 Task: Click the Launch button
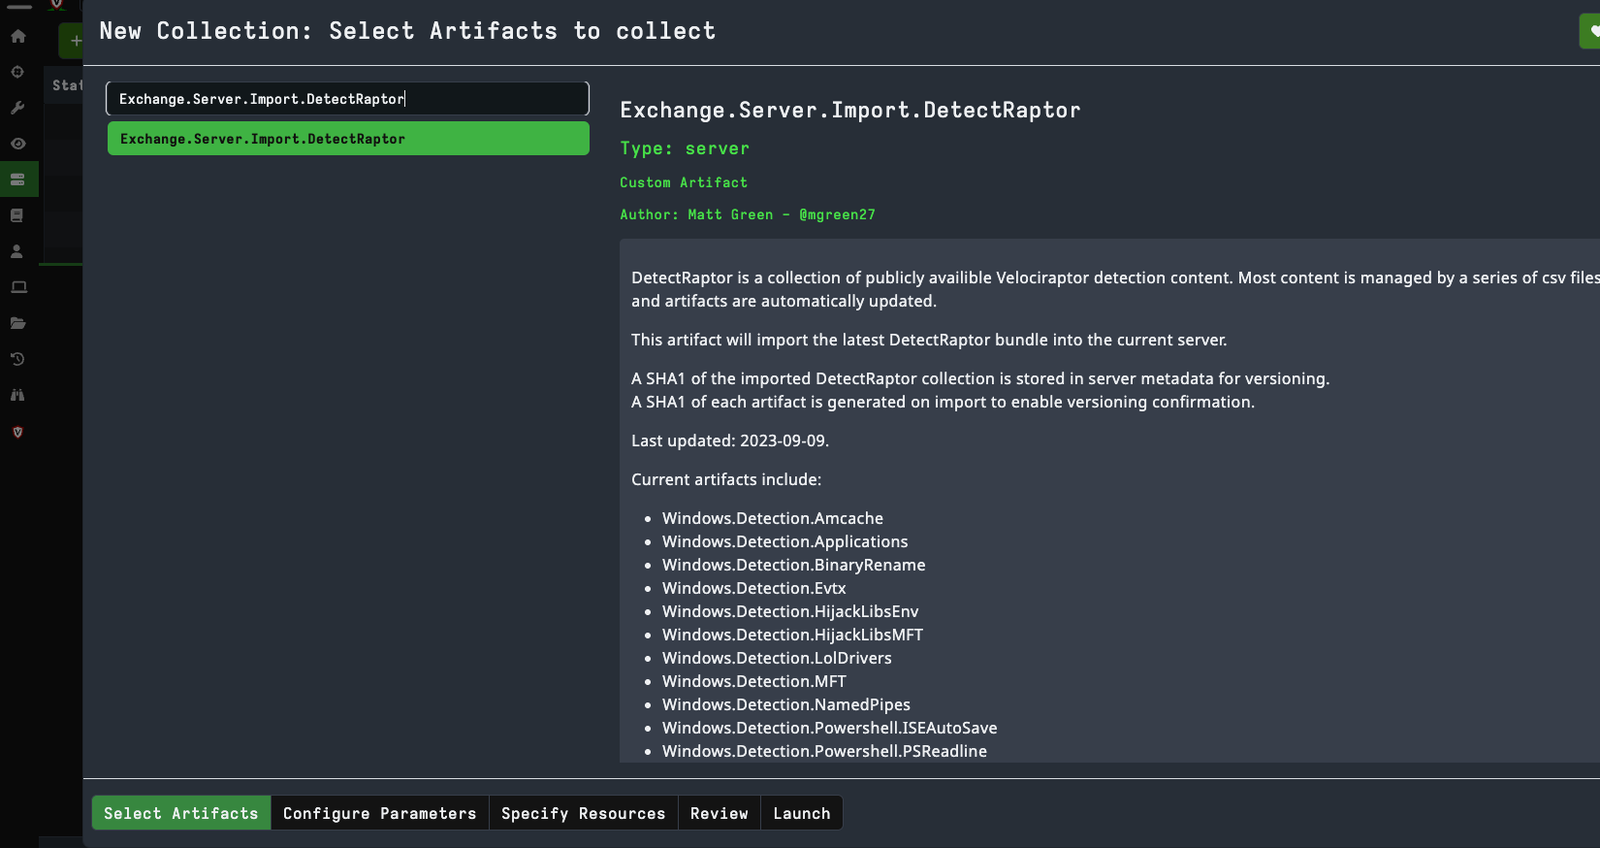coord(802,813)
